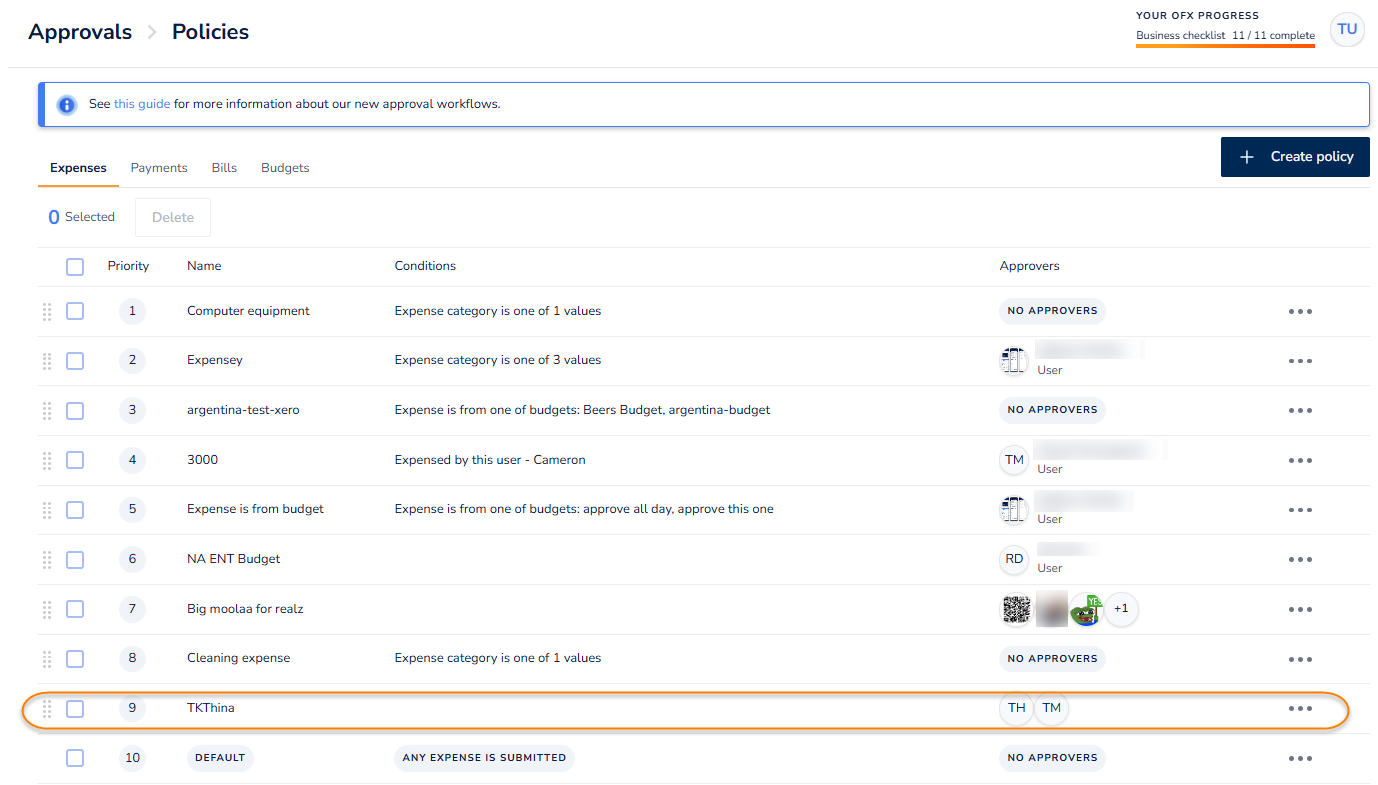Click the RD approver avatar on NA ENT Budget

[x=1014, y=559]
